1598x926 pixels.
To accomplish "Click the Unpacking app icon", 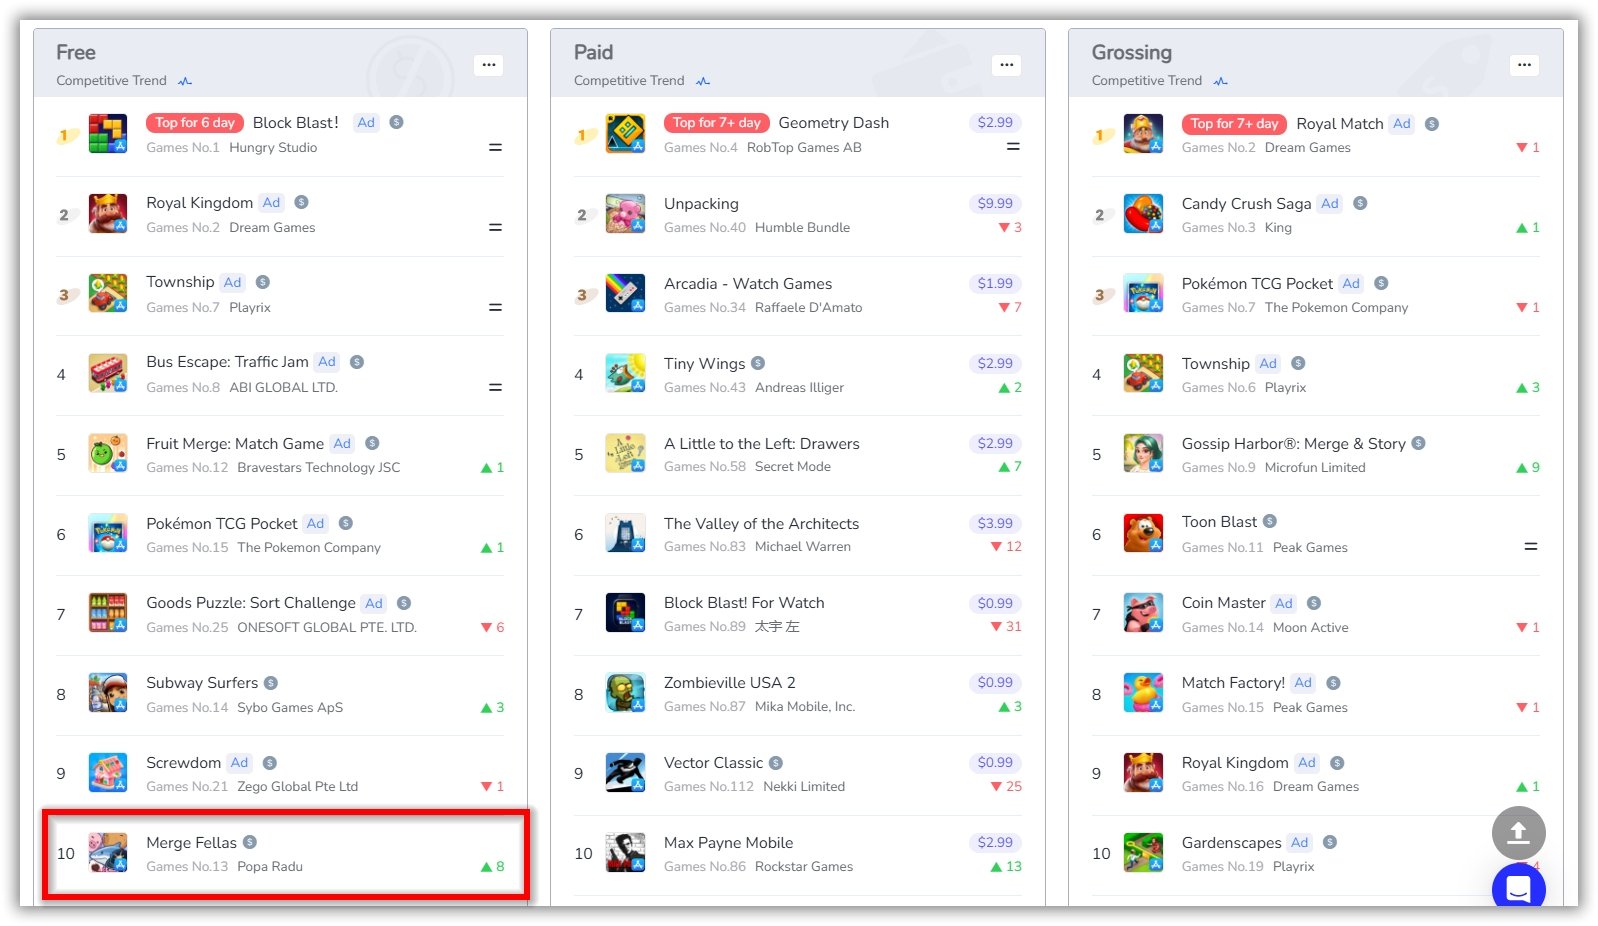I will [x=626, y=214].
